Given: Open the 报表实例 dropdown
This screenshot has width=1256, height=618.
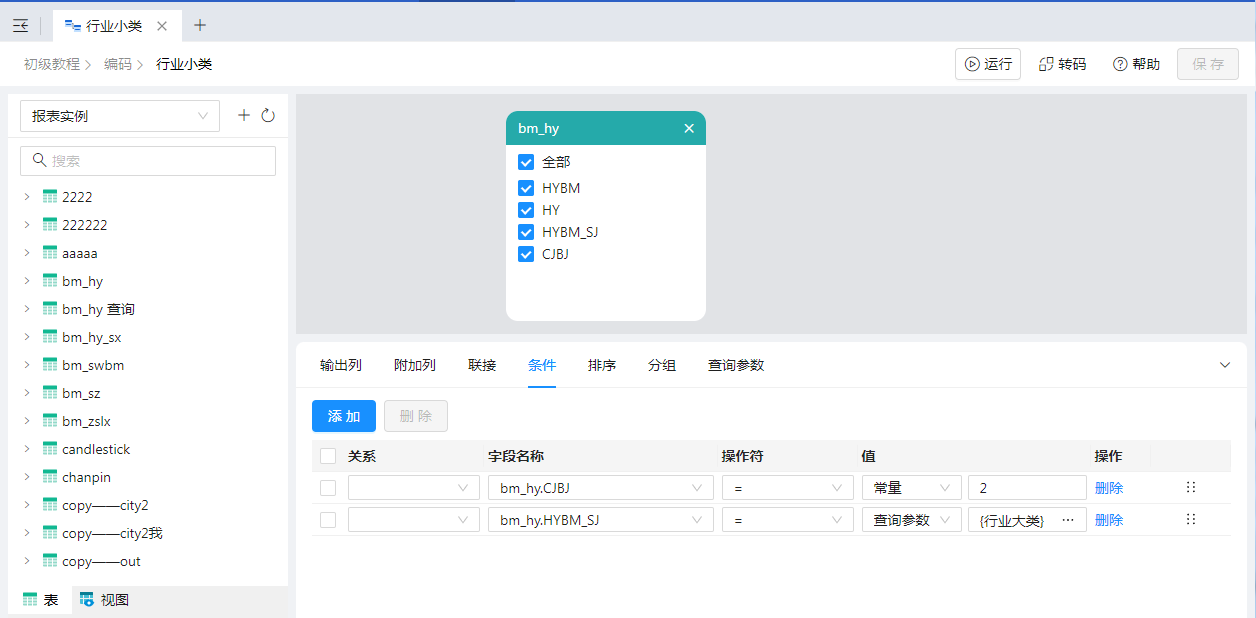Looking at the screenshot, I should pyautogui.click(x=120, y=116).
